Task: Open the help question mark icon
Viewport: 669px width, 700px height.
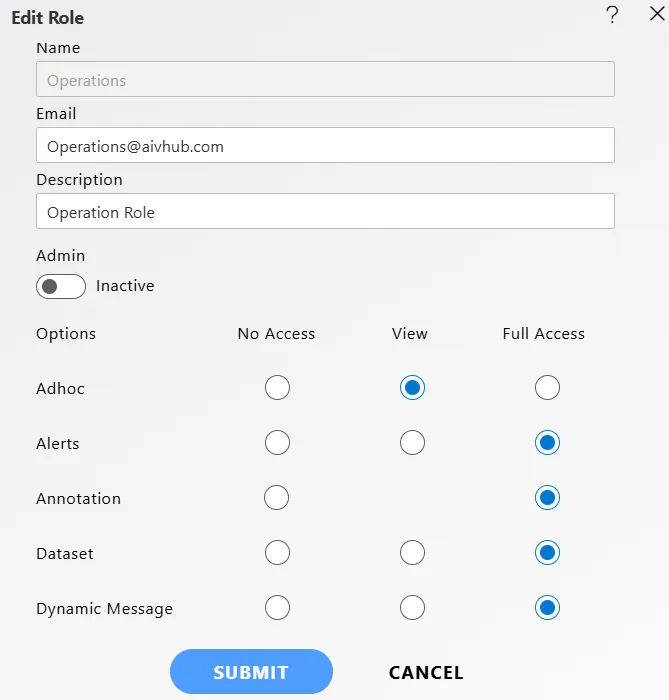Action: (612, 15)
